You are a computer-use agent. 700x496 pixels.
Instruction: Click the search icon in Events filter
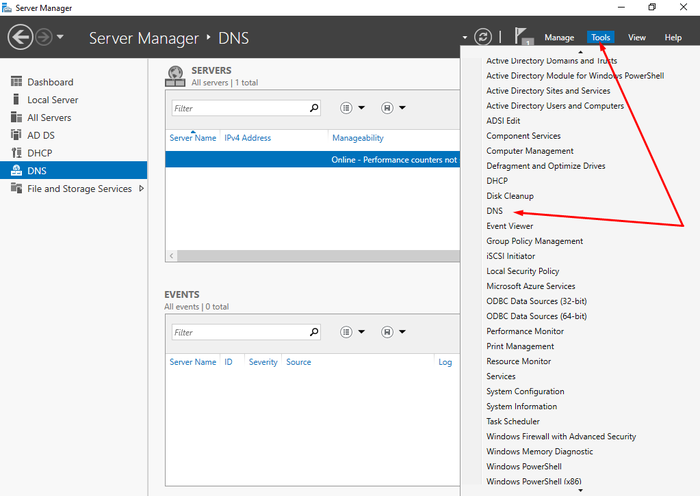(313, 332)
